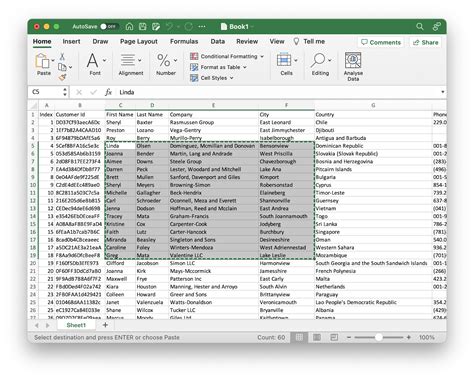Click the Paste clipboard icon
474x379 pixels.
pos(42,61)
